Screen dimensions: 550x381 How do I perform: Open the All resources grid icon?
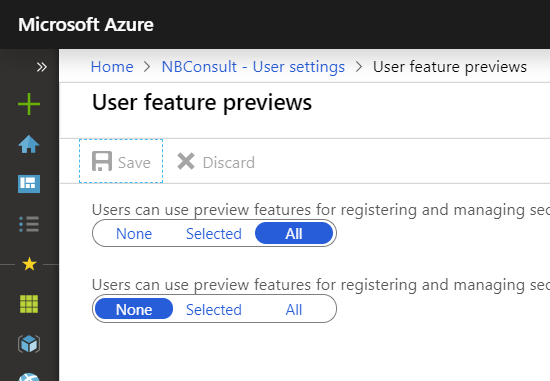click(x=29, y=304)
